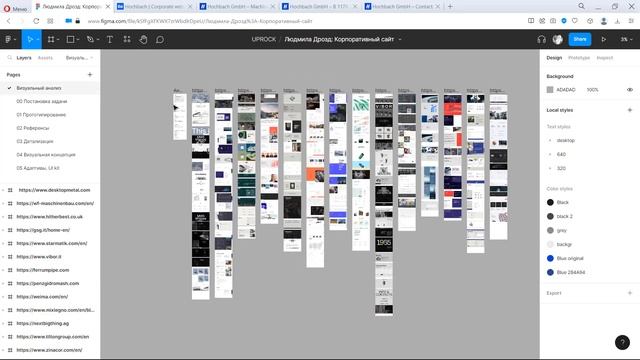Select the Comment tool

(x=160, y=40)
